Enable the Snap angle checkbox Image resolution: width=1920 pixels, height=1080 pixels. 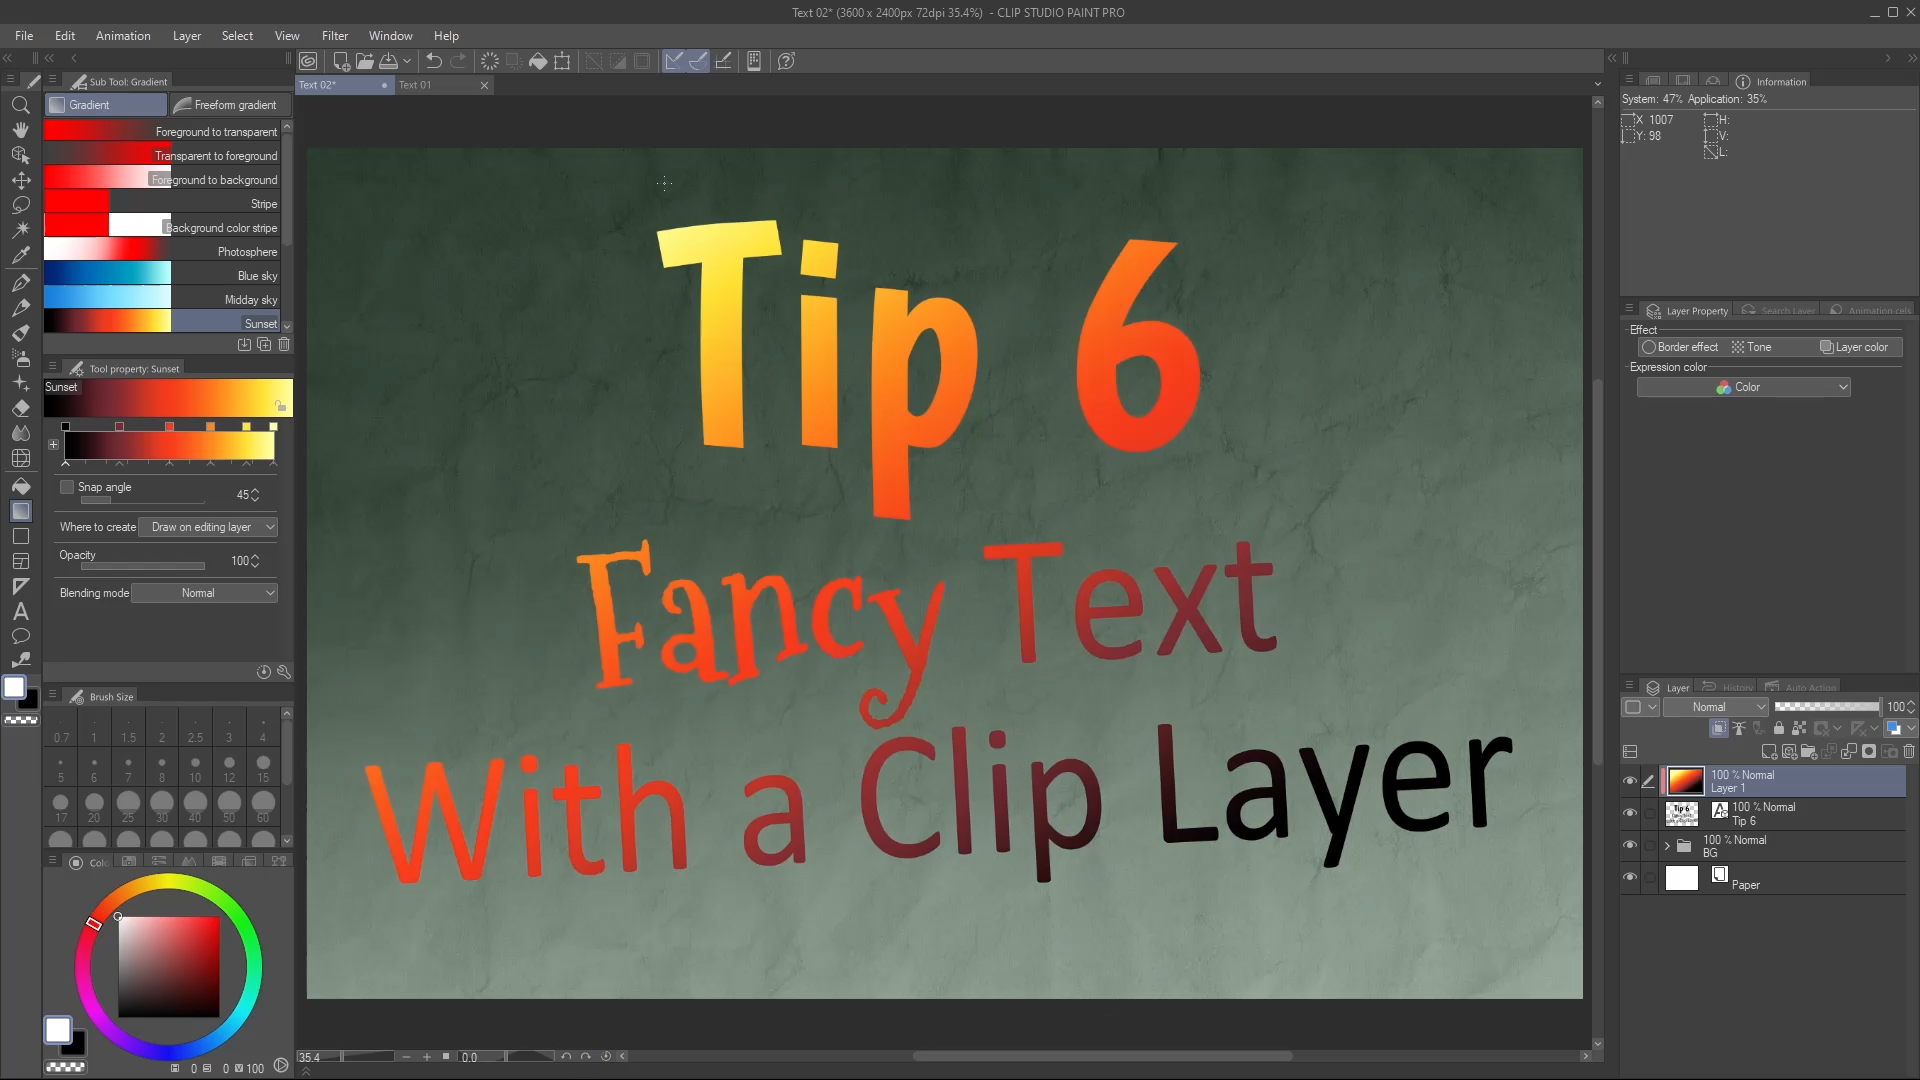67,487
